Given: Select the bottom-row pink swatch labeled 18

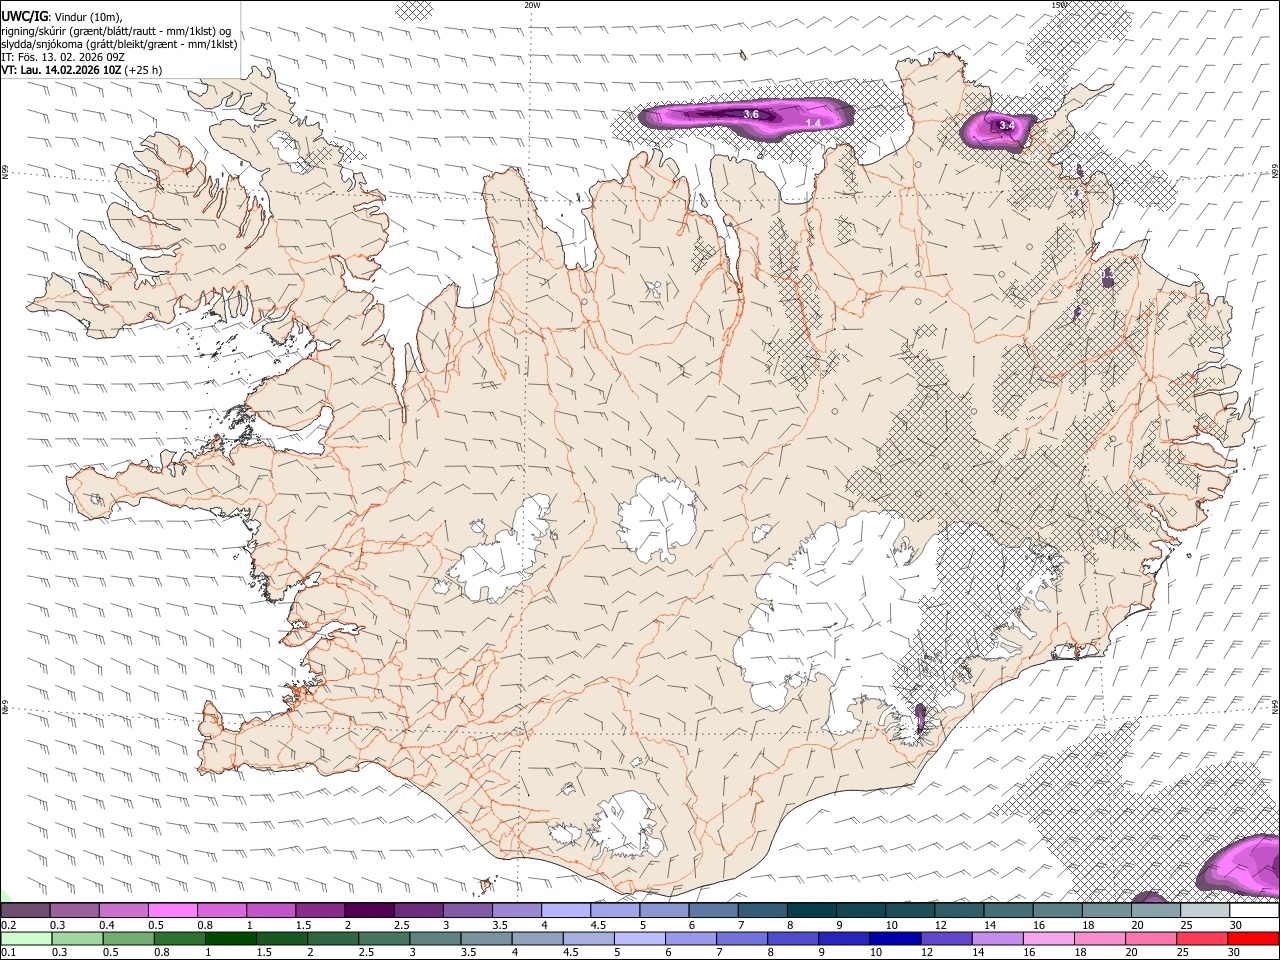Looking at the screenshot, I should (1098, 938).
